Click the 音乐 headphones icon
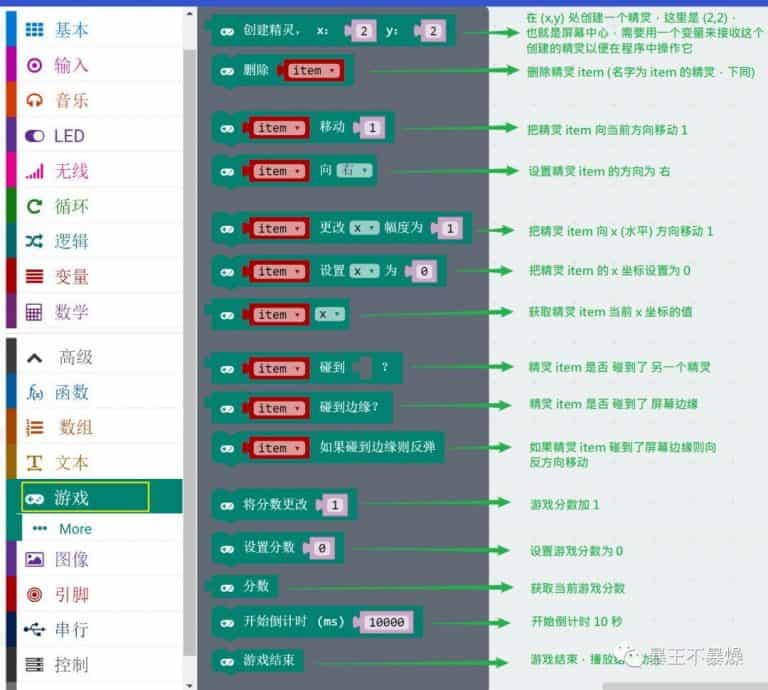The image size is (768, 690). (35, 100)
